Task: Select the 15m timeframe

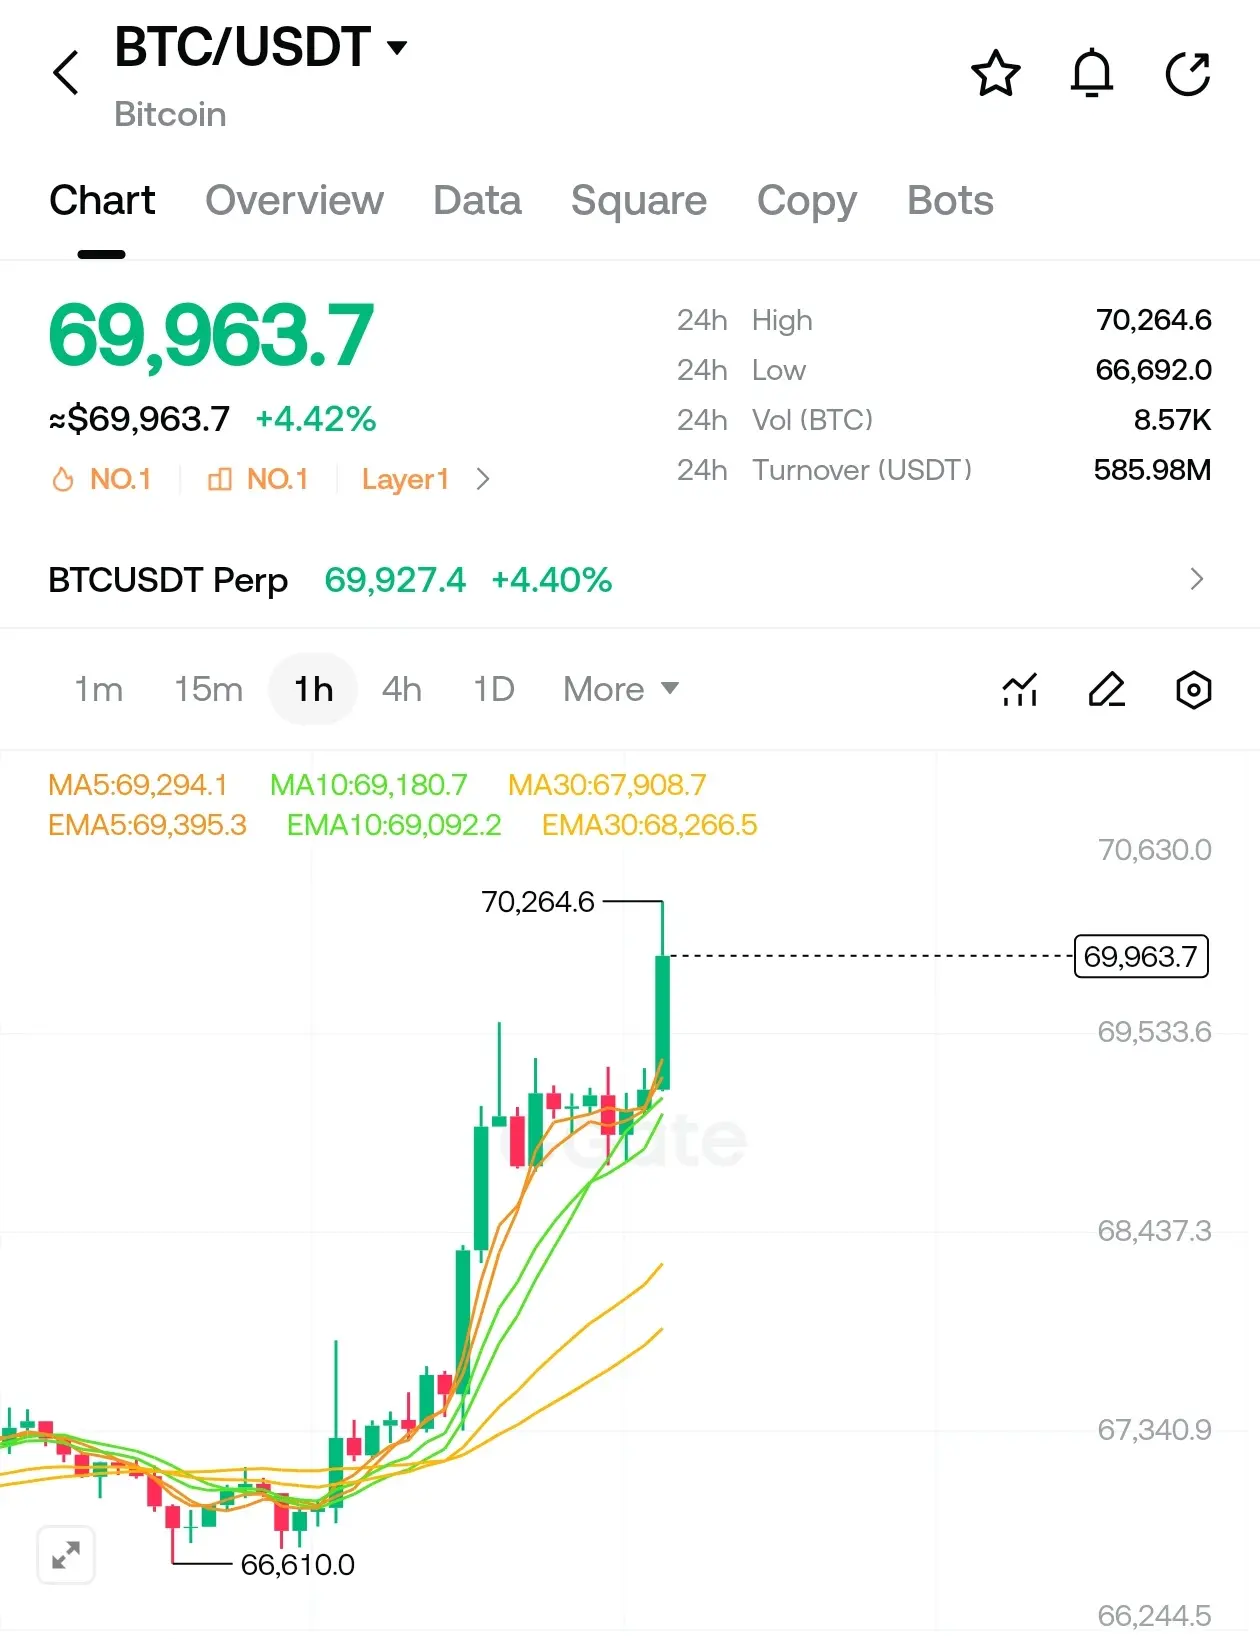Action: click(x=209, y=689)
